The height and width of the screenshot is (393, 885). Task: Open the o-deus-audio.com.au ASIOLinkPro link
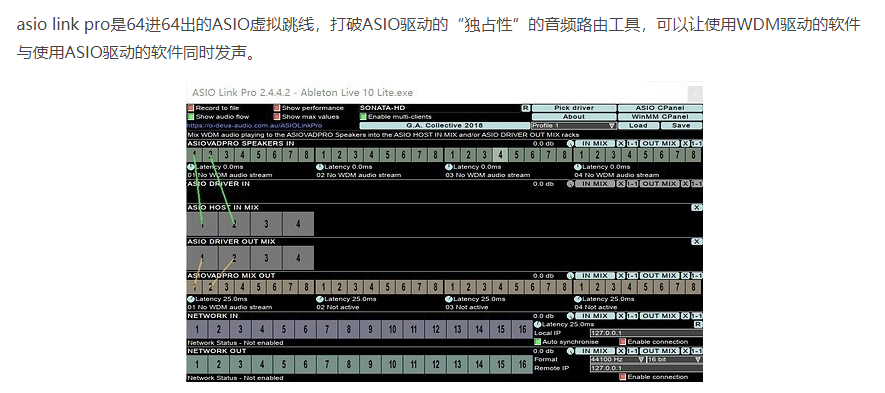pos(255,125)
